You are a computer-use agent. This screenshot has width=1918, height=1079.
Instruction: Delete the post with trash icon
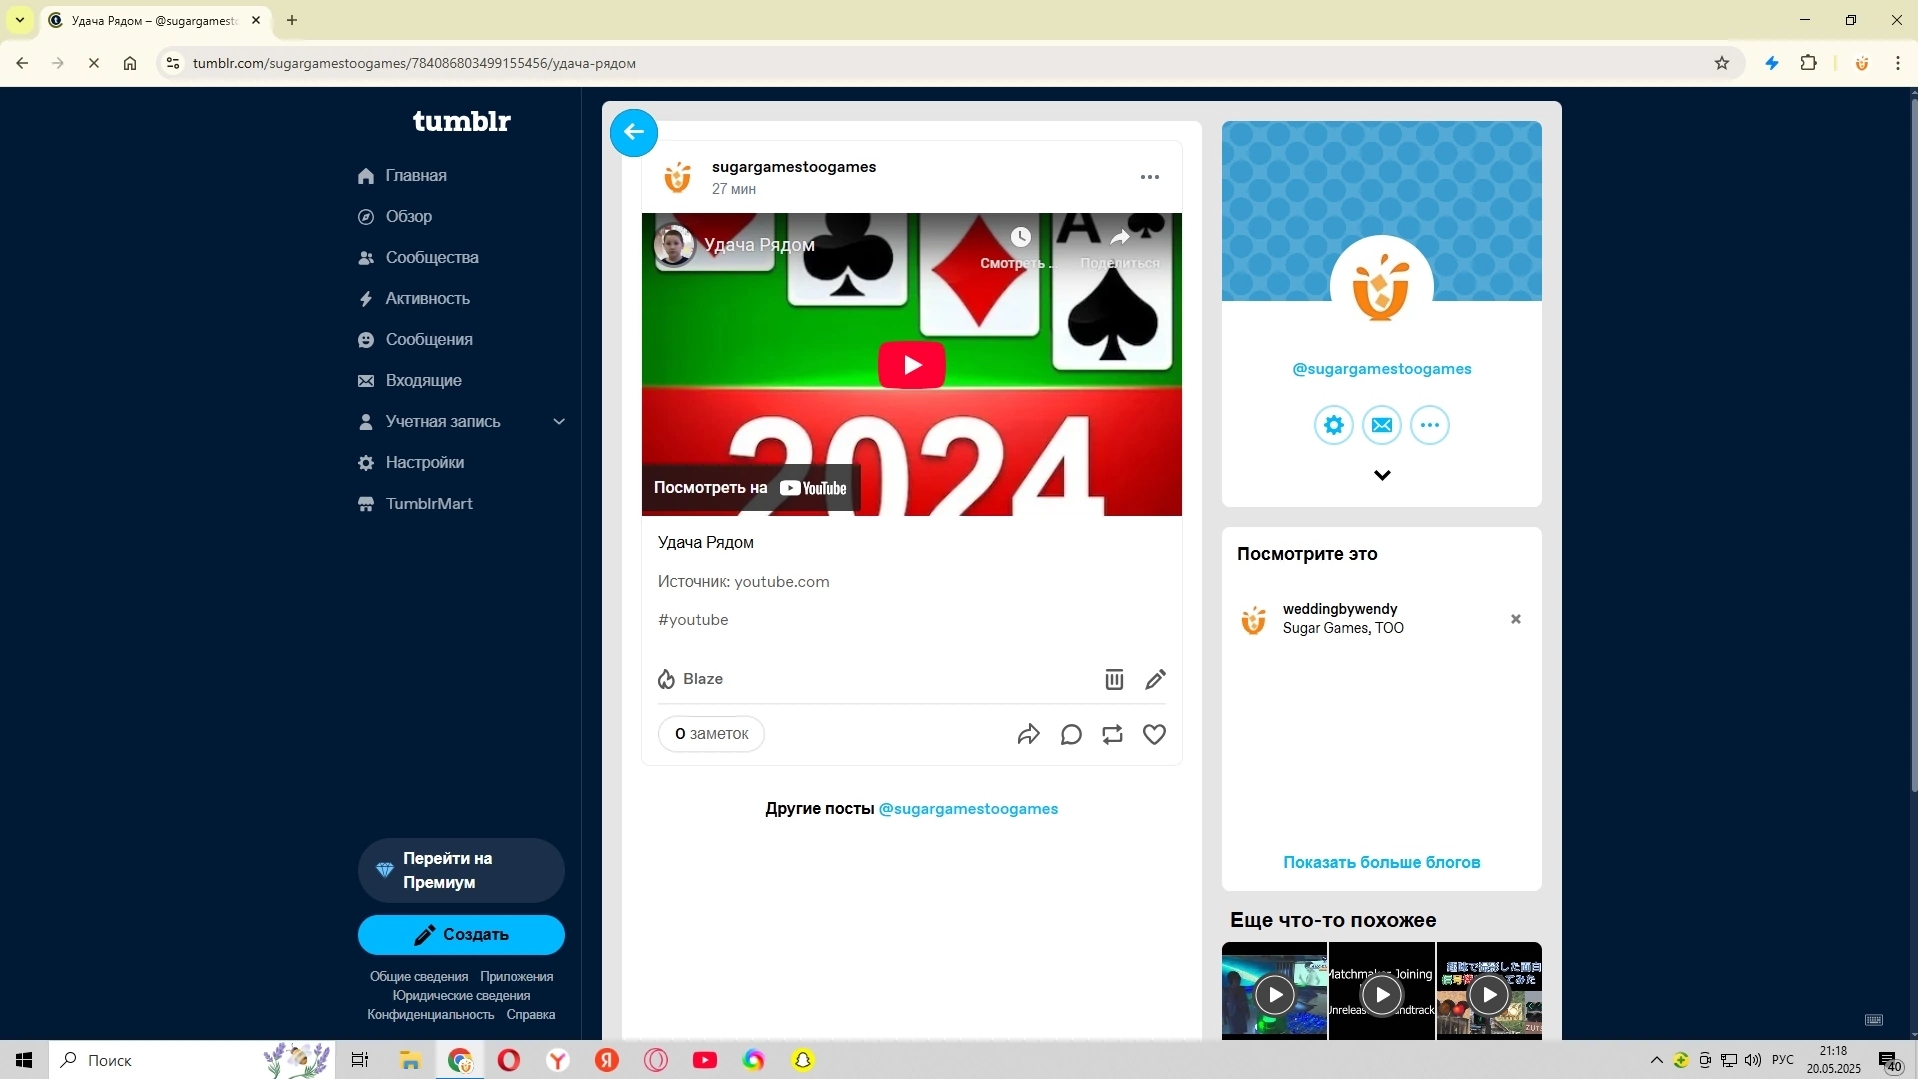coord(1114,679)
